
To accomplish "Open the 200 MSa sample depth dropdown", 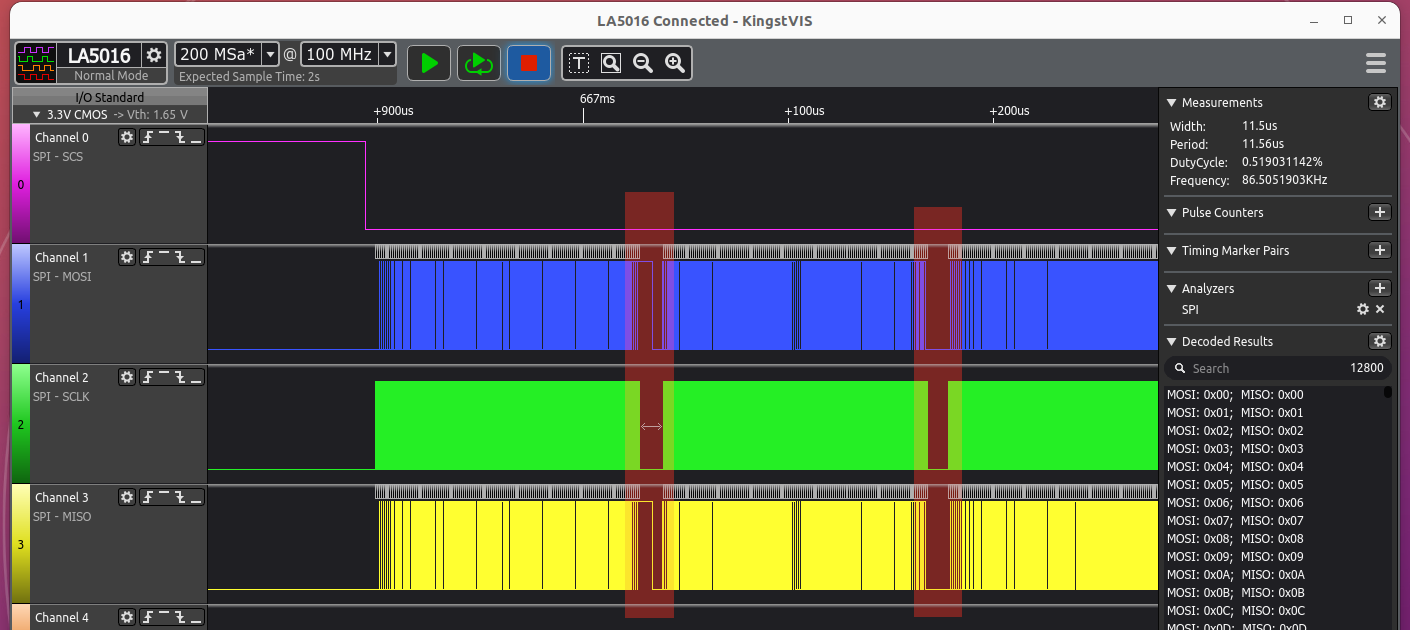I will point(270,54).
